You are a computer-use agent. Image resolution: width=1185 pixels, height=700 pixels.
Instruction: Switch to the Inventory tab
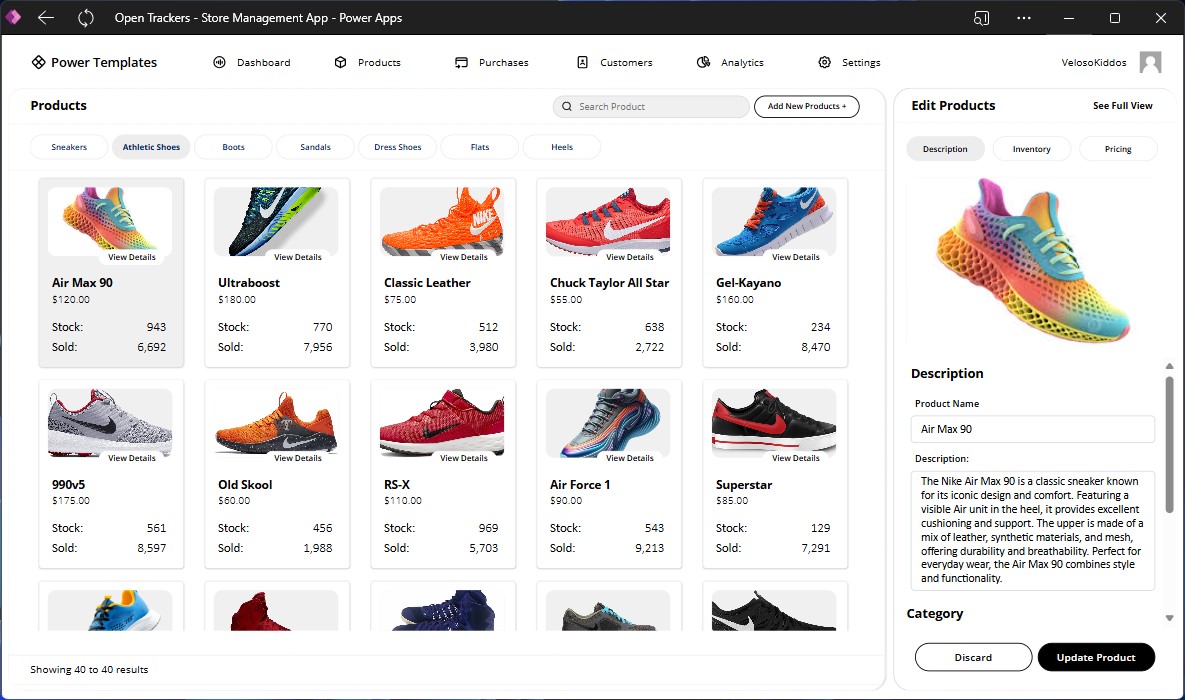click(x=1031, y=149)
